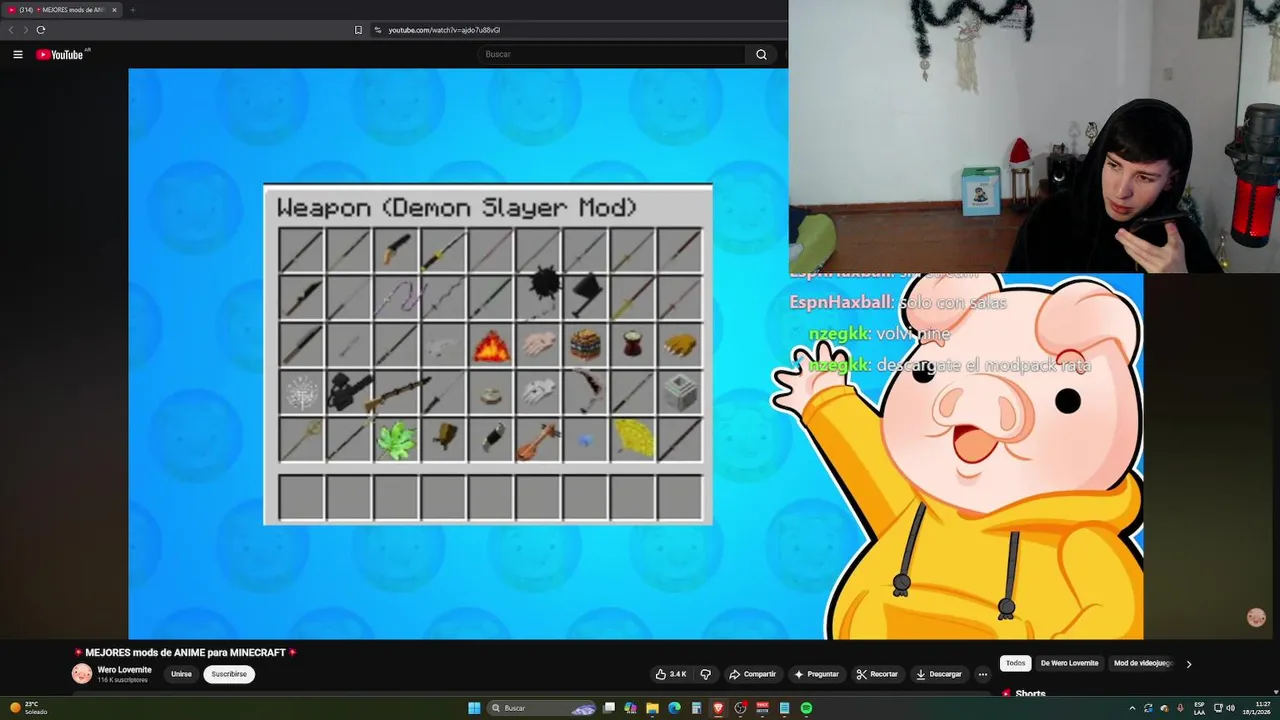Viewport: 1280px width, 720px height.
Task: Go back with the browser back arrow
Action: pos(11,30)
